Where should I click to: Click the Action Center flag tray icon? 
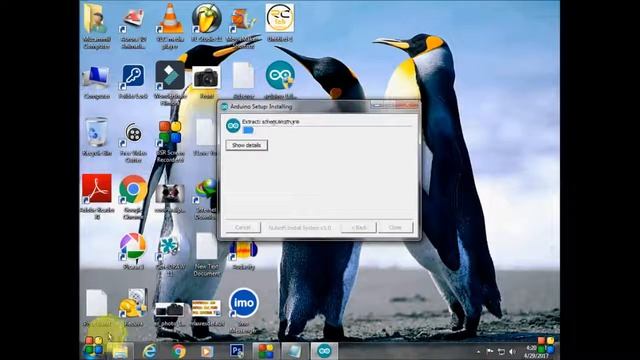[490, 351]
